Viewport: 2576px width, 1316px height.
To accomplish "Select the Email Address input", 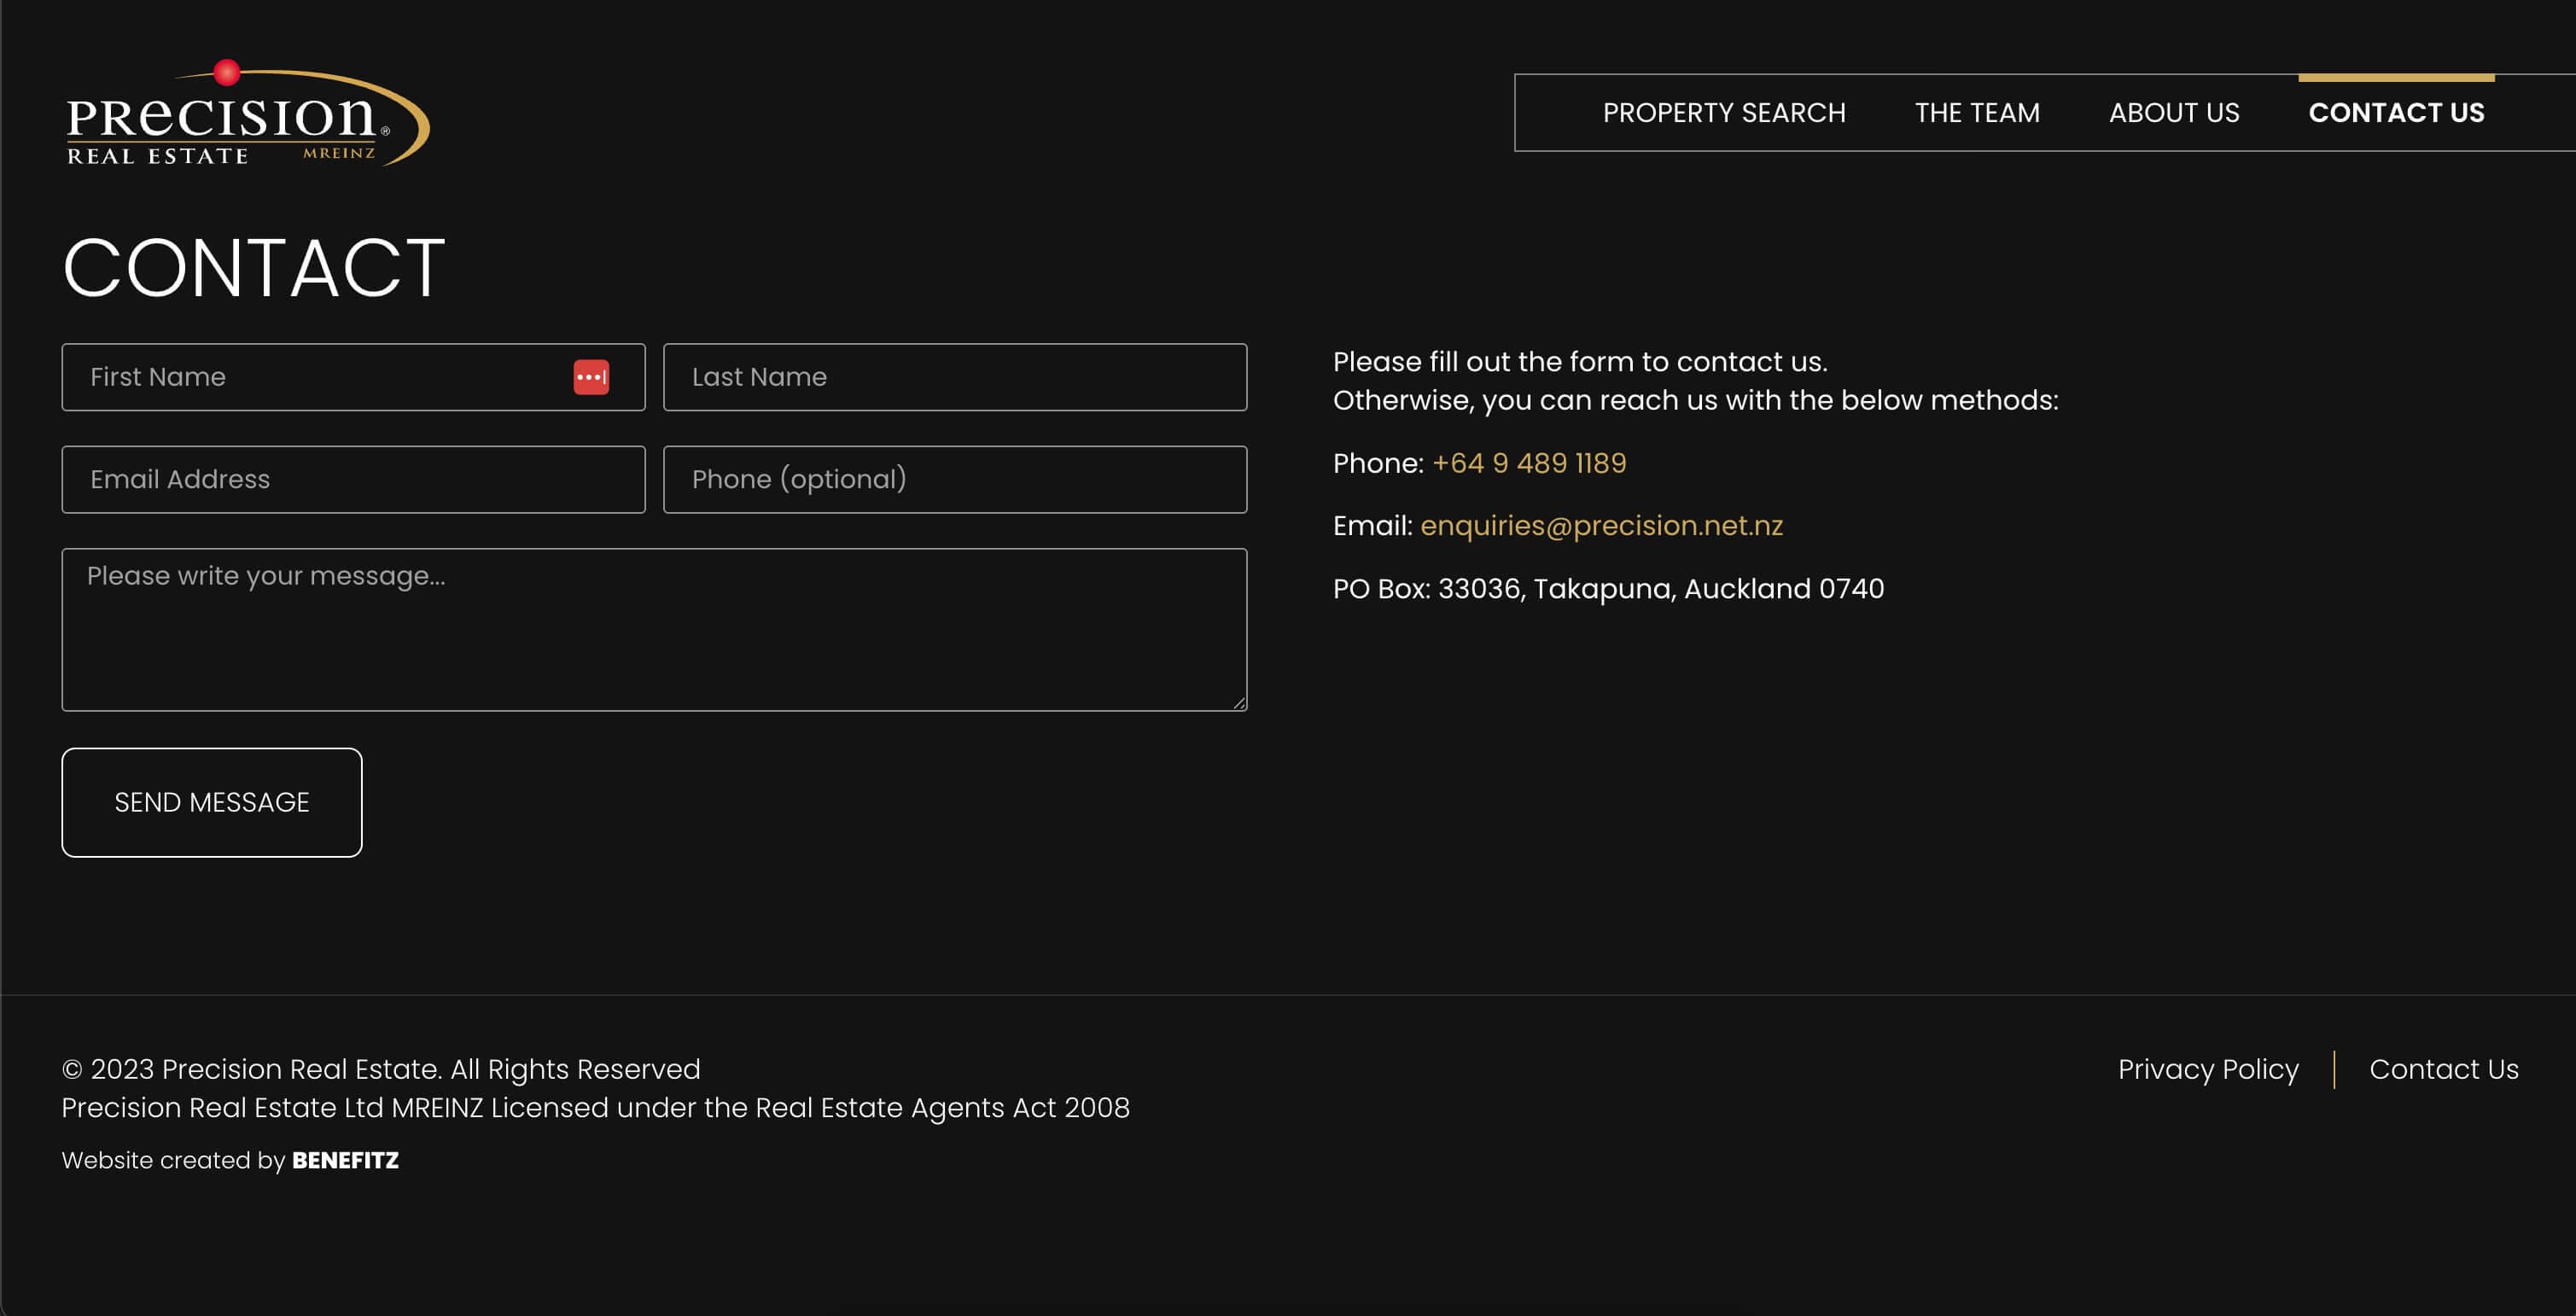I will [x=353, y=479].
